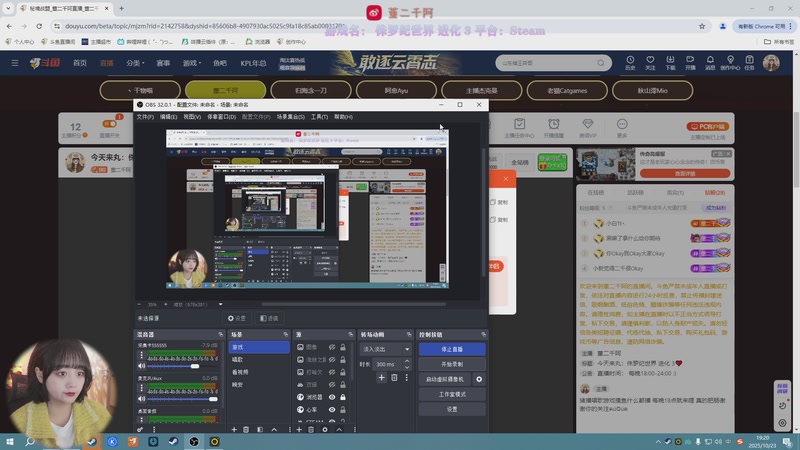Toggle visibility of 浏览器 source in OBS
800x450 pixels.
[332, 397]
